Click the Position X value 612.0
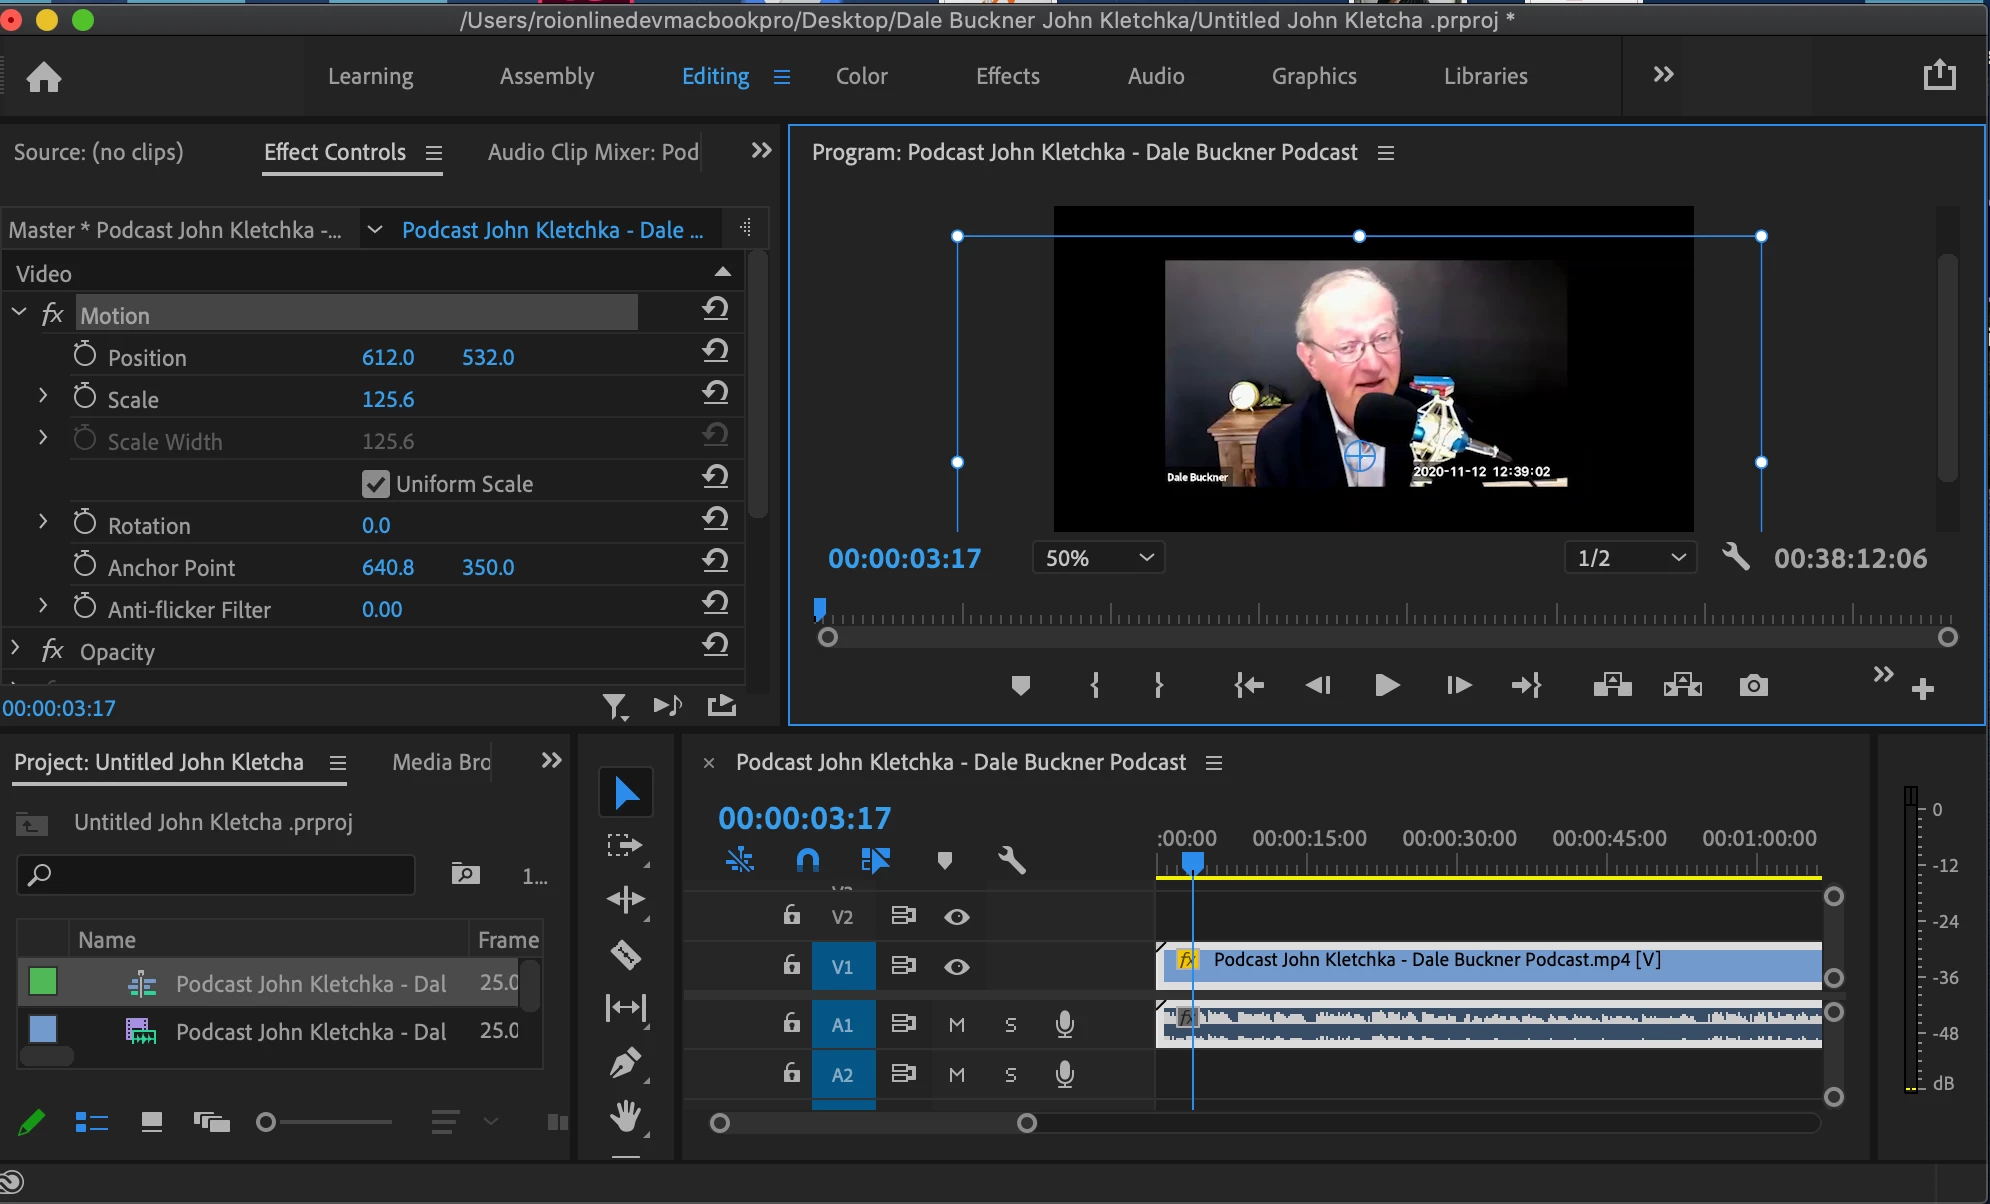This screenshot has height=1204, width=1990. (388, 357)
